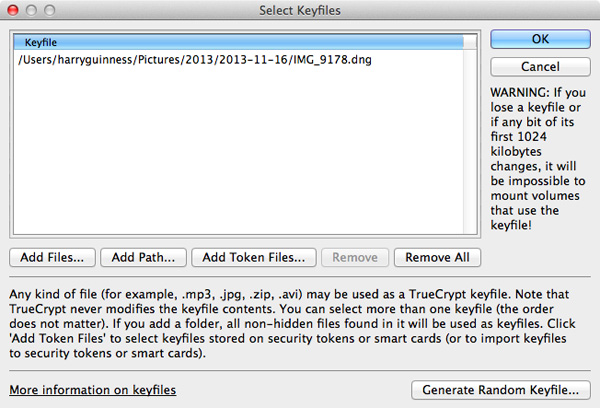The height and width of the screenshot is (408, 600).
Task: Minimize the Select Keyfiles window
Action: (31, 10)
